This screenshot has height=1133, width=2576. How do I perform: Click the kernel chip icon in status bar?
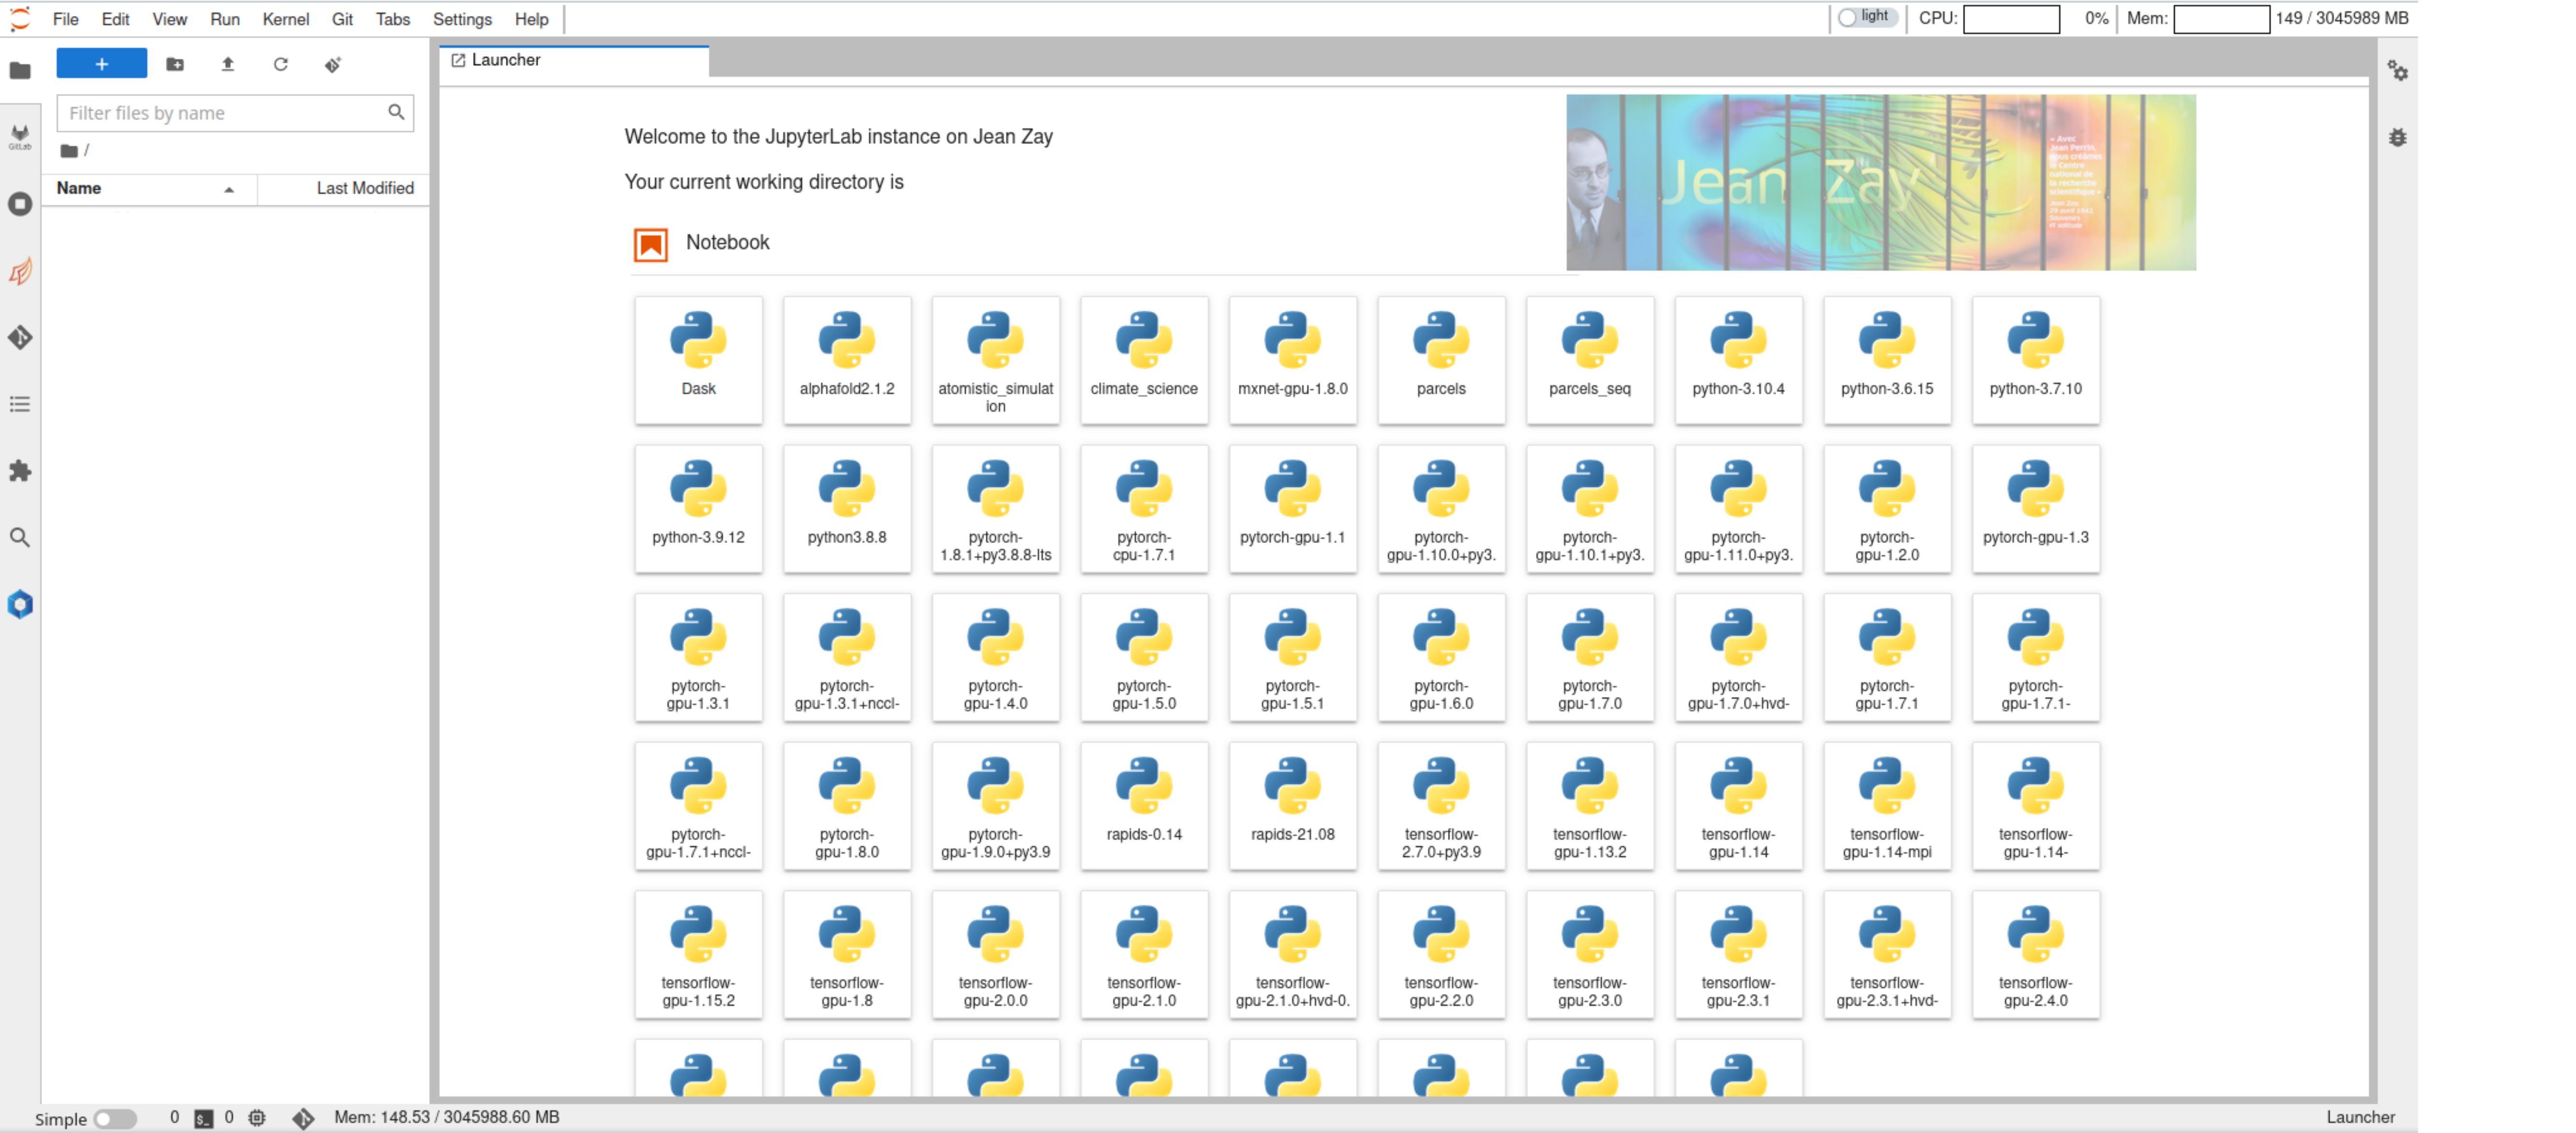[257, 1118]
